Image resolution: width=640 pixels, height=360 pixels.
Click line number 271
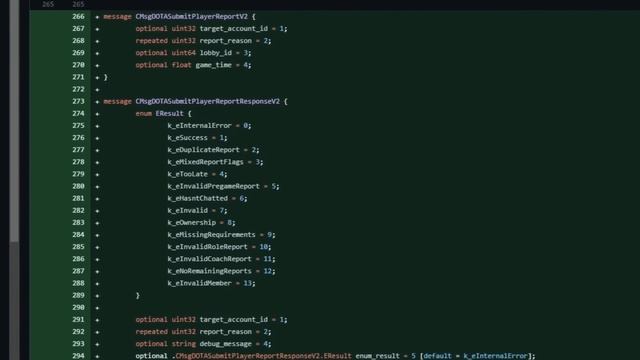coord(78,77)
